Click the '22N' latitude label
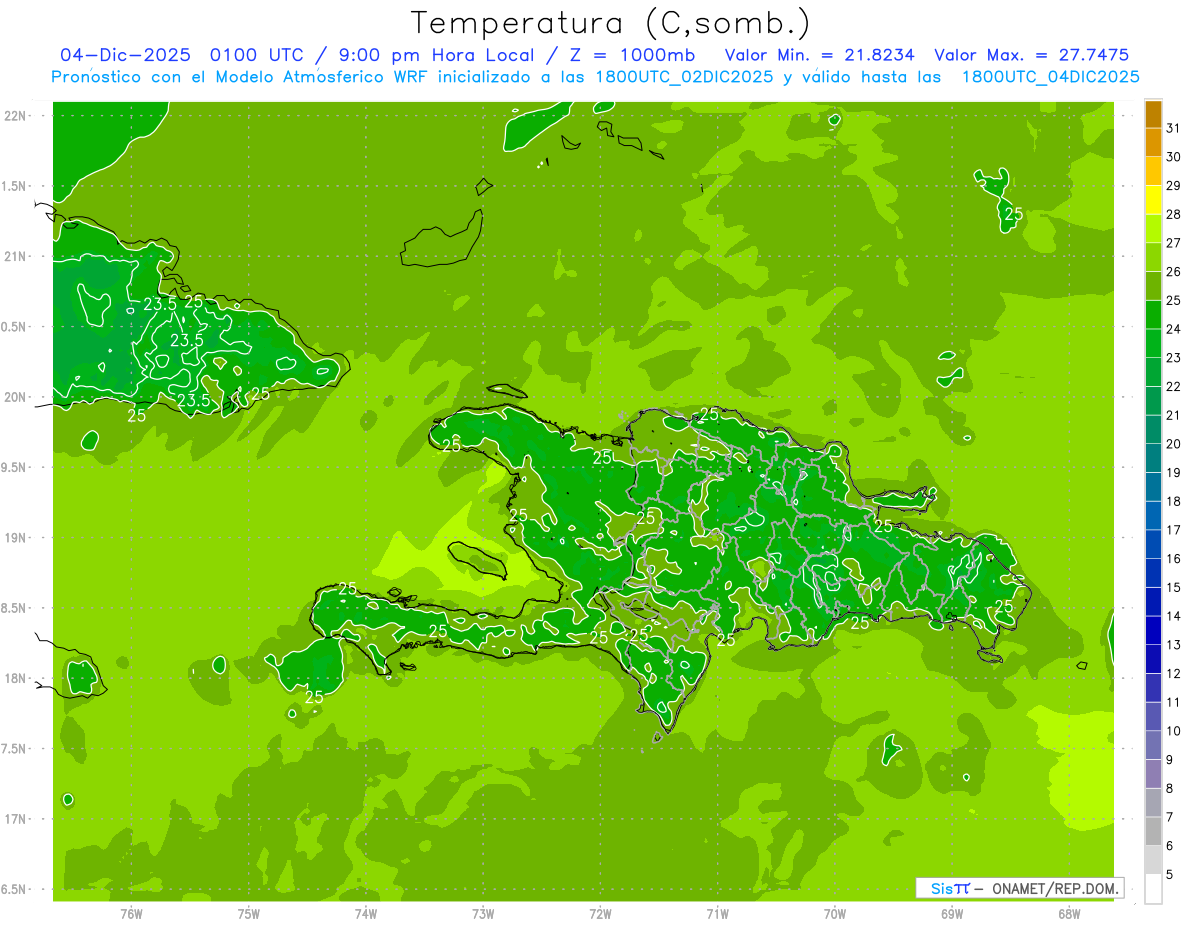 pyautogui.click(x=16, y=116)
